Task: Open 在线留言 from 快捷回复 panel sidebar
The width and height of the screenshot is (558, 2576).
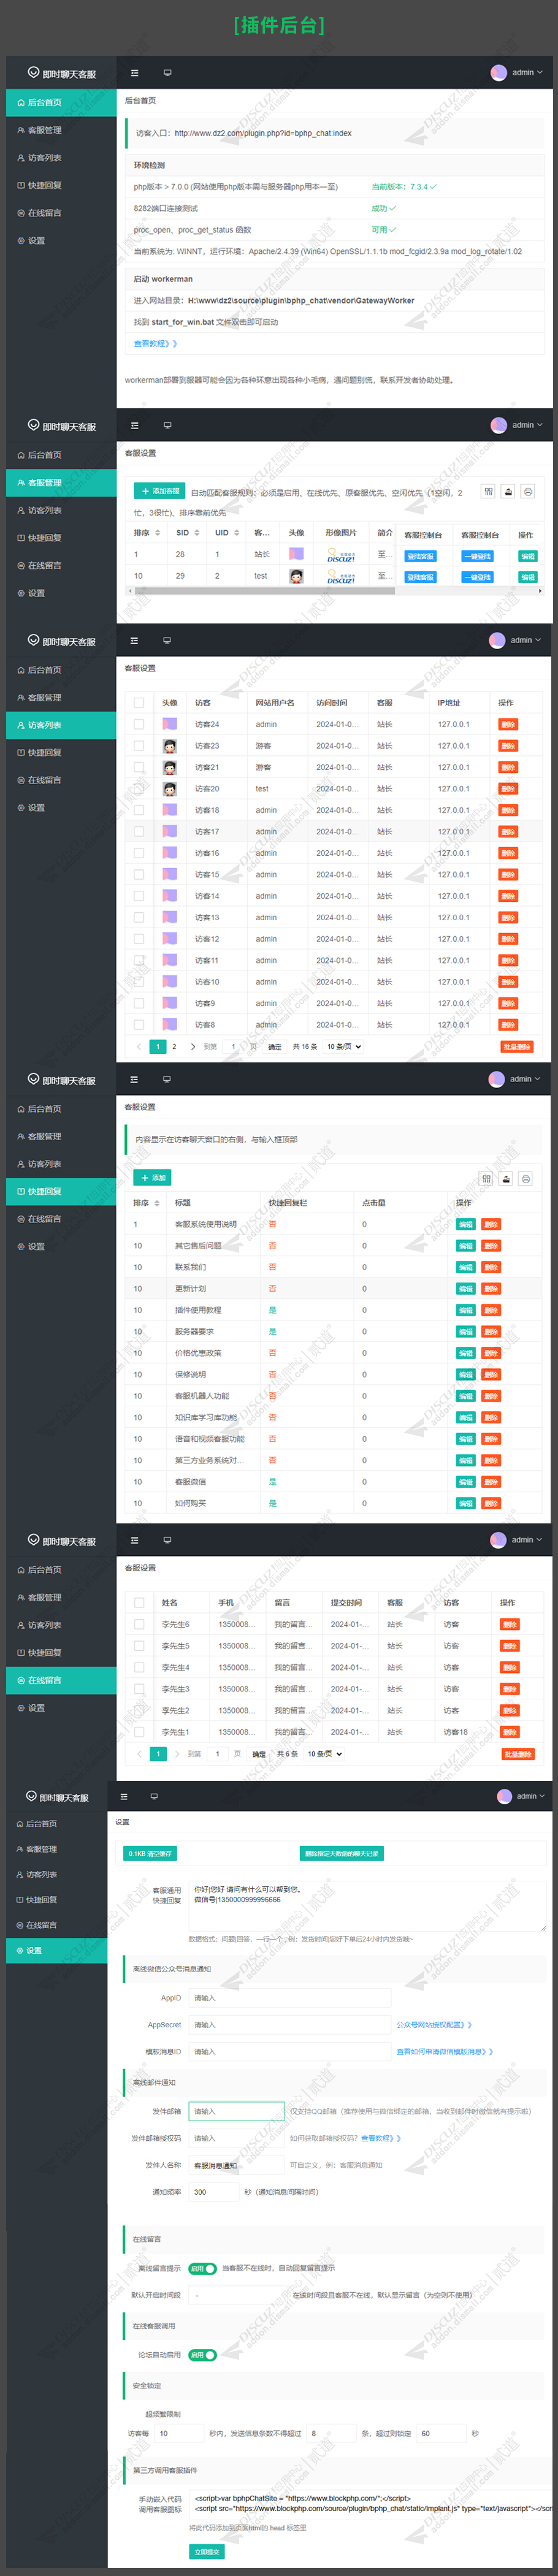Action: tap(61, 1219)
